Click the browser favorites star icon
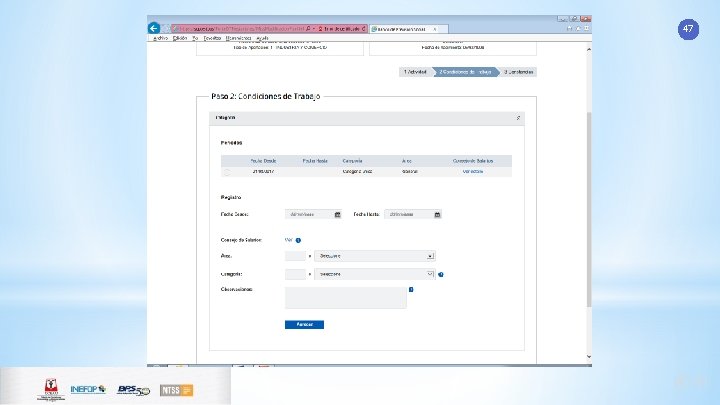Screen dimensions: 720x405 point(578,28)
